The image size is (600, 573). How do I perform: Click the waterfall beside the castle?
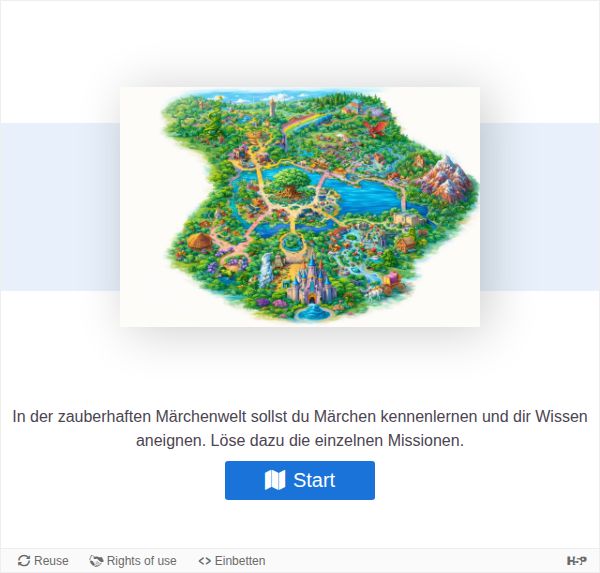pyautogui.click(x=265, y=269)
